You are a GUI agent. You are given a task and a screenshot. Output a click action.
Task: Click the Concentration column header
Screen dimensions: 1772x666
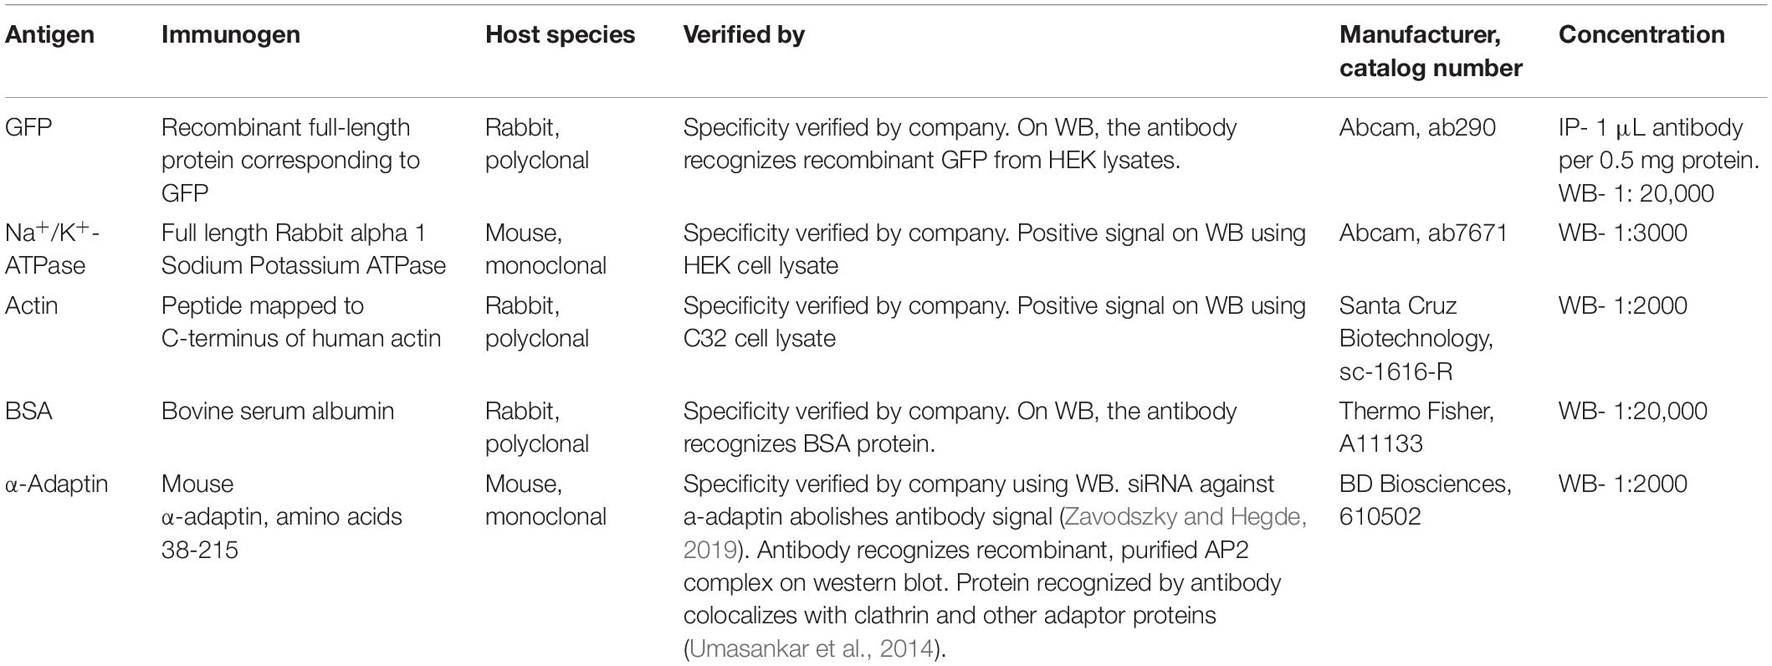tap(1641, 35)
